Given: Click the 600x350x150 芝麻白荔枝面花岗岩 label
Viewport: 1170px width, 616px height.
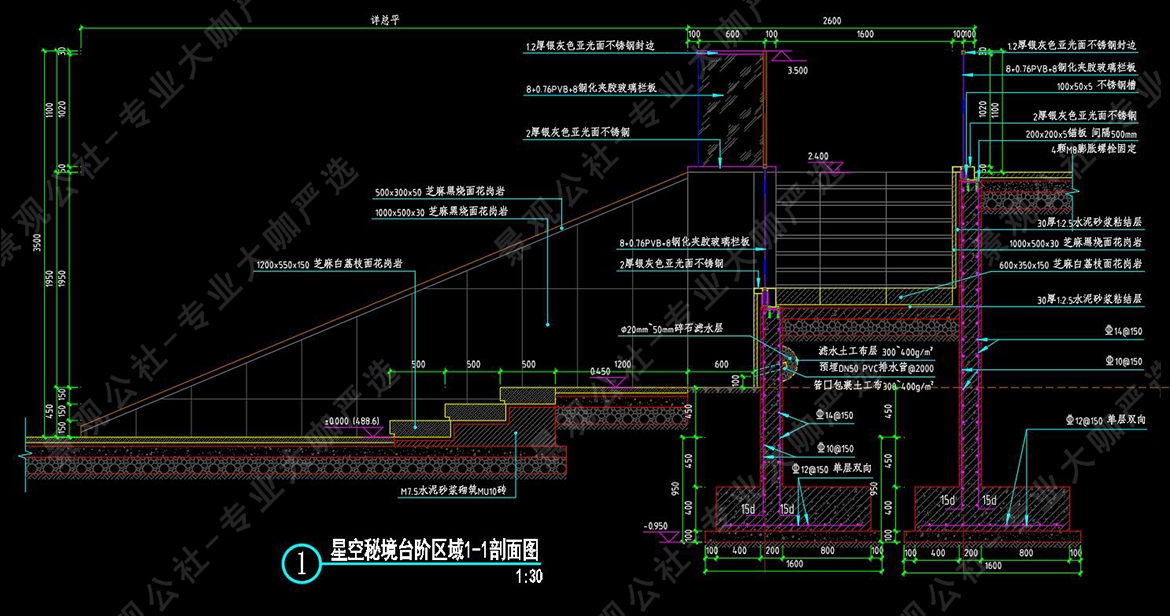Looking at the screenshot, I should pyautogui.click(x=1070, y=265).
